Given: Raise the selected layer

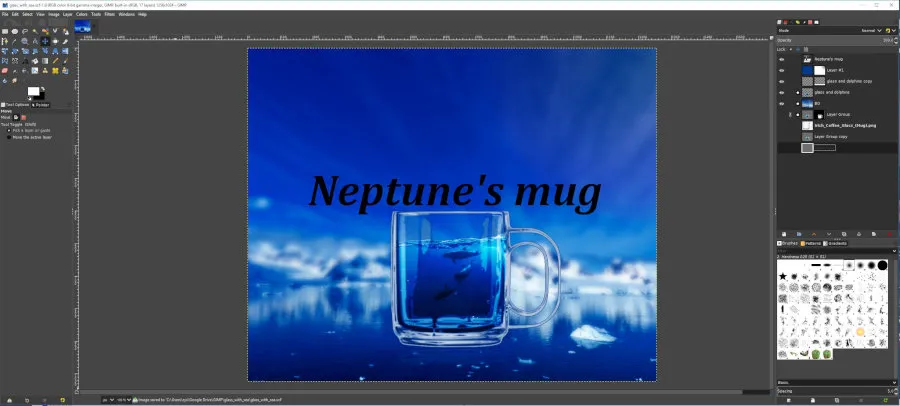Looking at the screenshot, I should (814, 234).
